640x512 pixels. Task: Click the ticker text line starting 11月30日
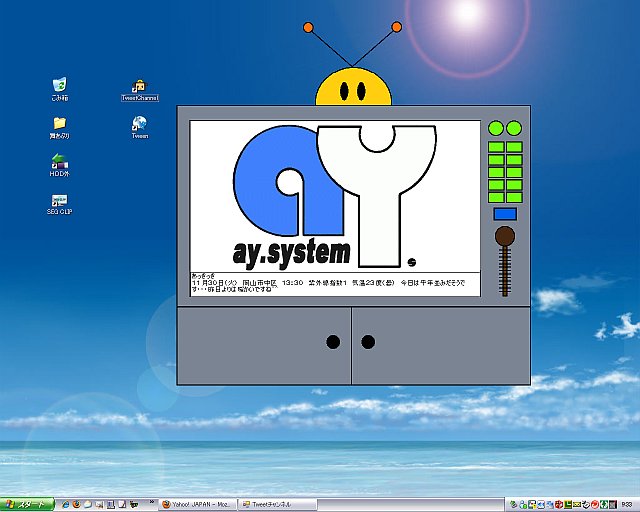click(329, 283)
